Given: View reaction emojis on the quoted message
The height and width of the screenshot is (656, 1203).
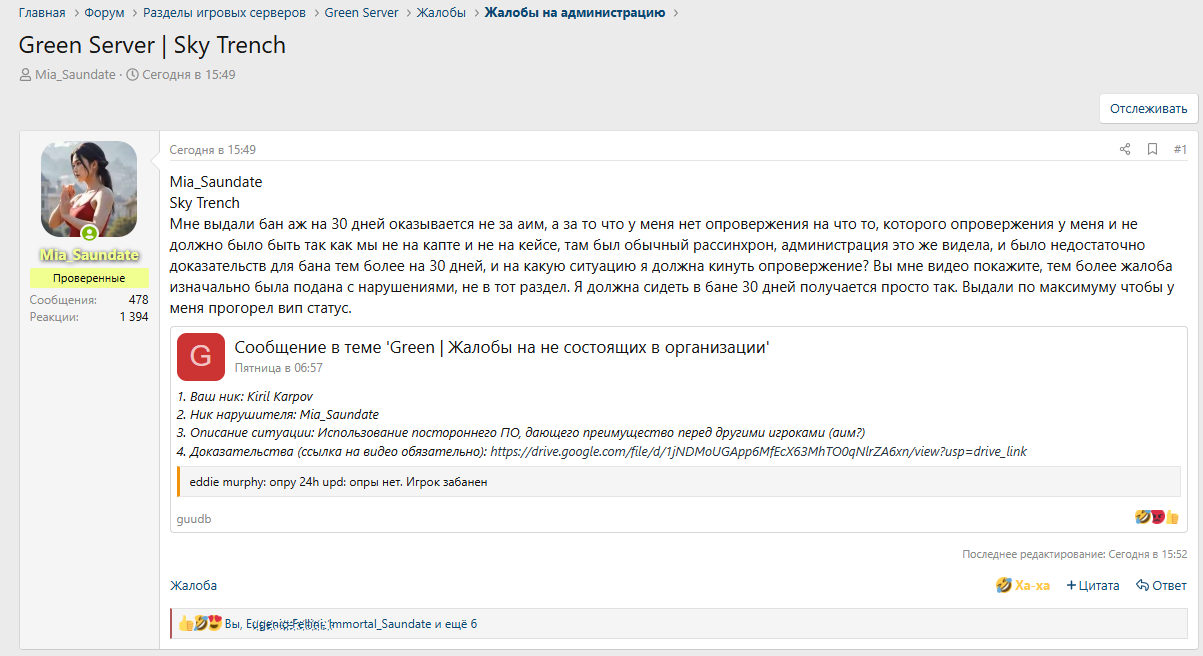Looking at the screenshot, I should tap(1157, 517).
